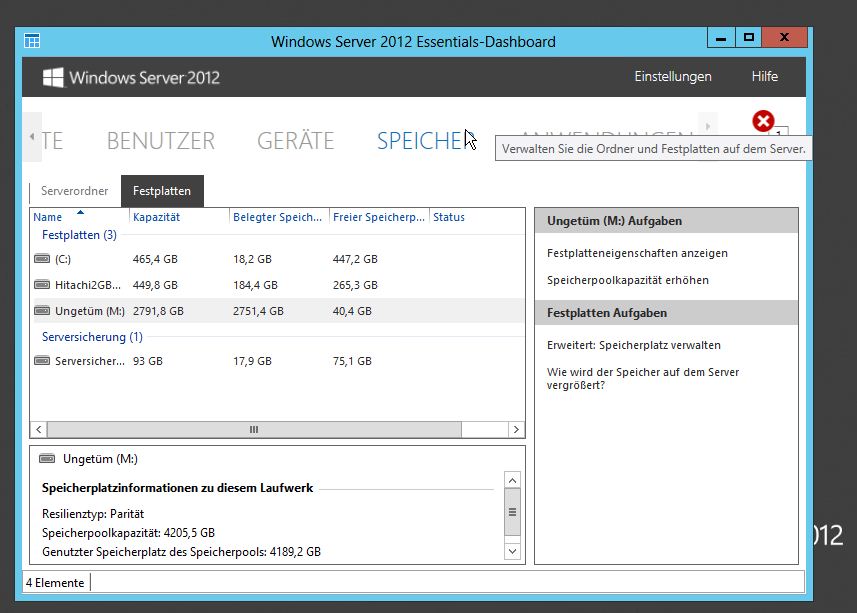This screenshot has width=857, height=613.
Task: Minimize the dashboard window
Action: click(x=721, y=37)
